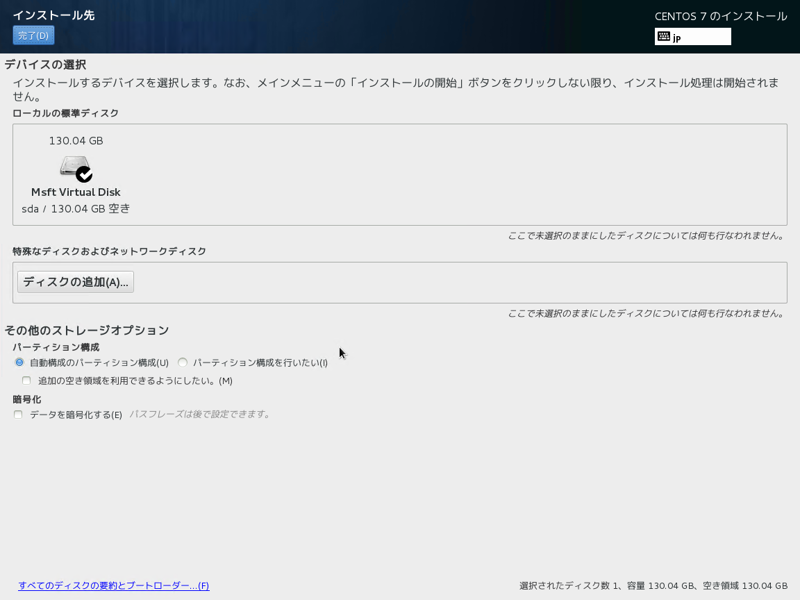Click the keyboard layout icon beside jp
The height and width of the screenshot is (600, 800).
[x=664, y=36]
